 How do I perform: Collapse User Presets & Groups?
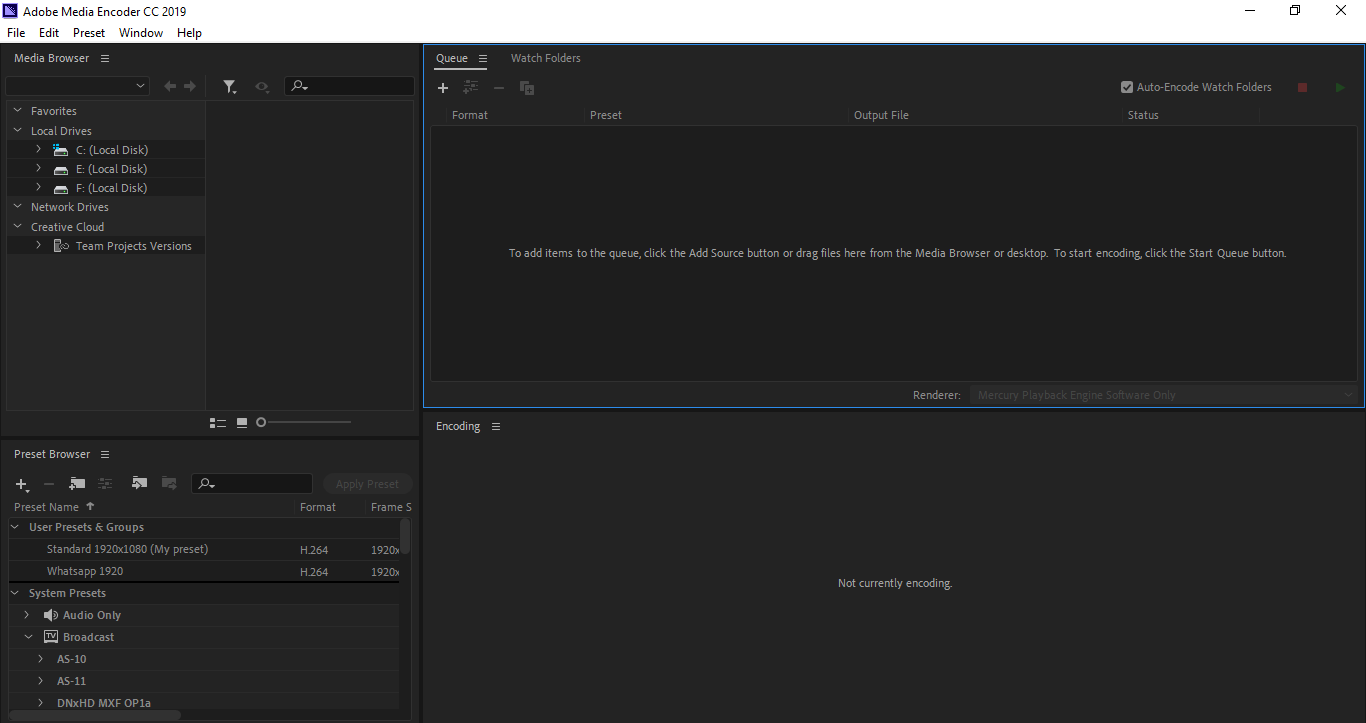(x=17, y=527)
